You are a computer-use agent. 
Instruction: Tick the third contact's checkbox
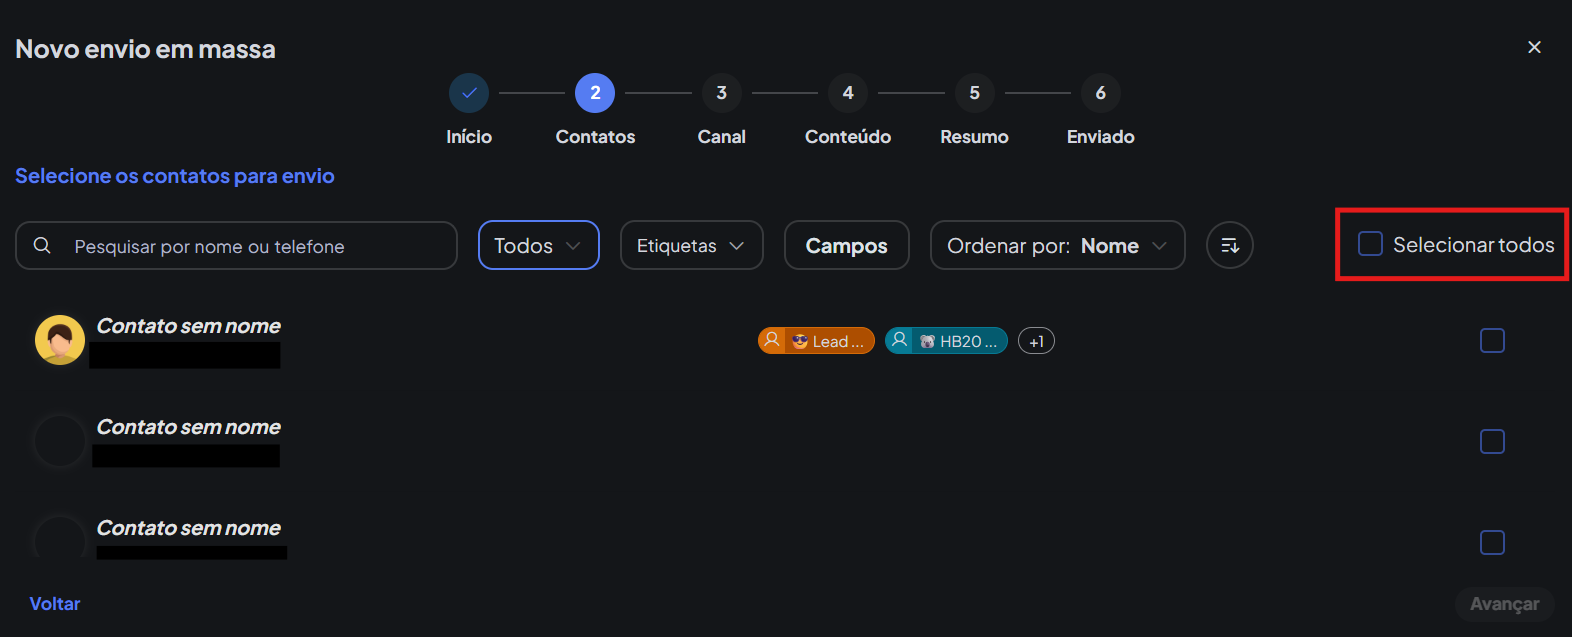pos(1492,542)
